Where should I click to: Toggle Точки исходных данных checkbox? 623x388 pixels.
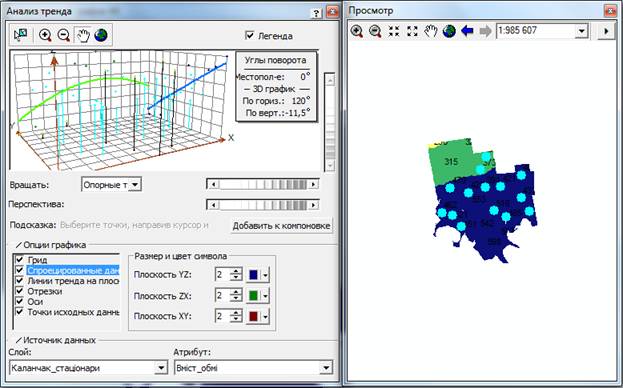[x=19, y=312]
